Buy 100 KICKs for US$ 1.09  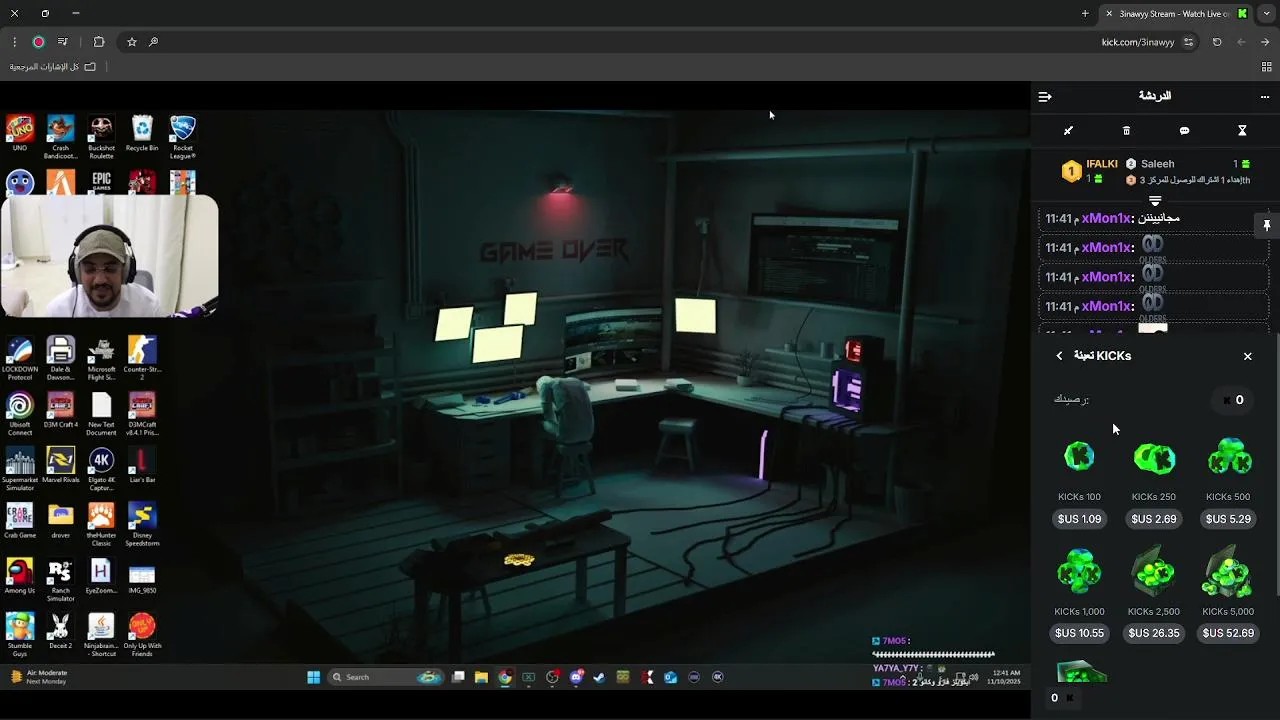[1079, 519]
